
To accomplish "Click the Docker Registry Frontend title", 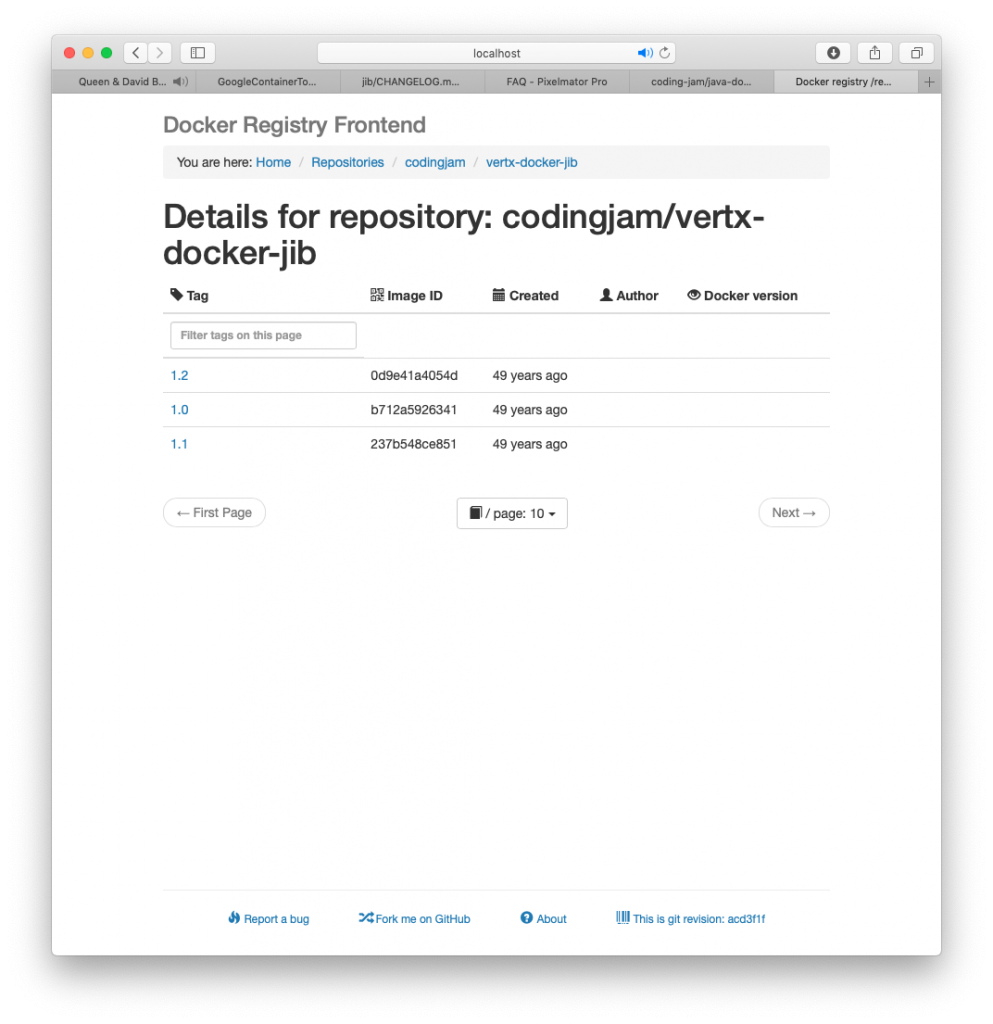I will [294, 125].
